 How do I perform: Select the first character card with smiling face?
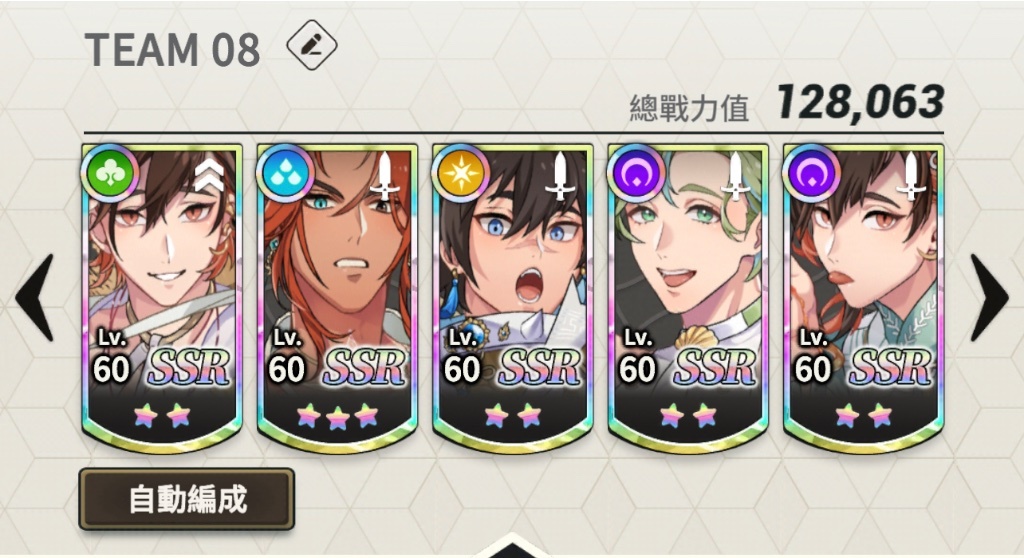click(x=162, y=297)
